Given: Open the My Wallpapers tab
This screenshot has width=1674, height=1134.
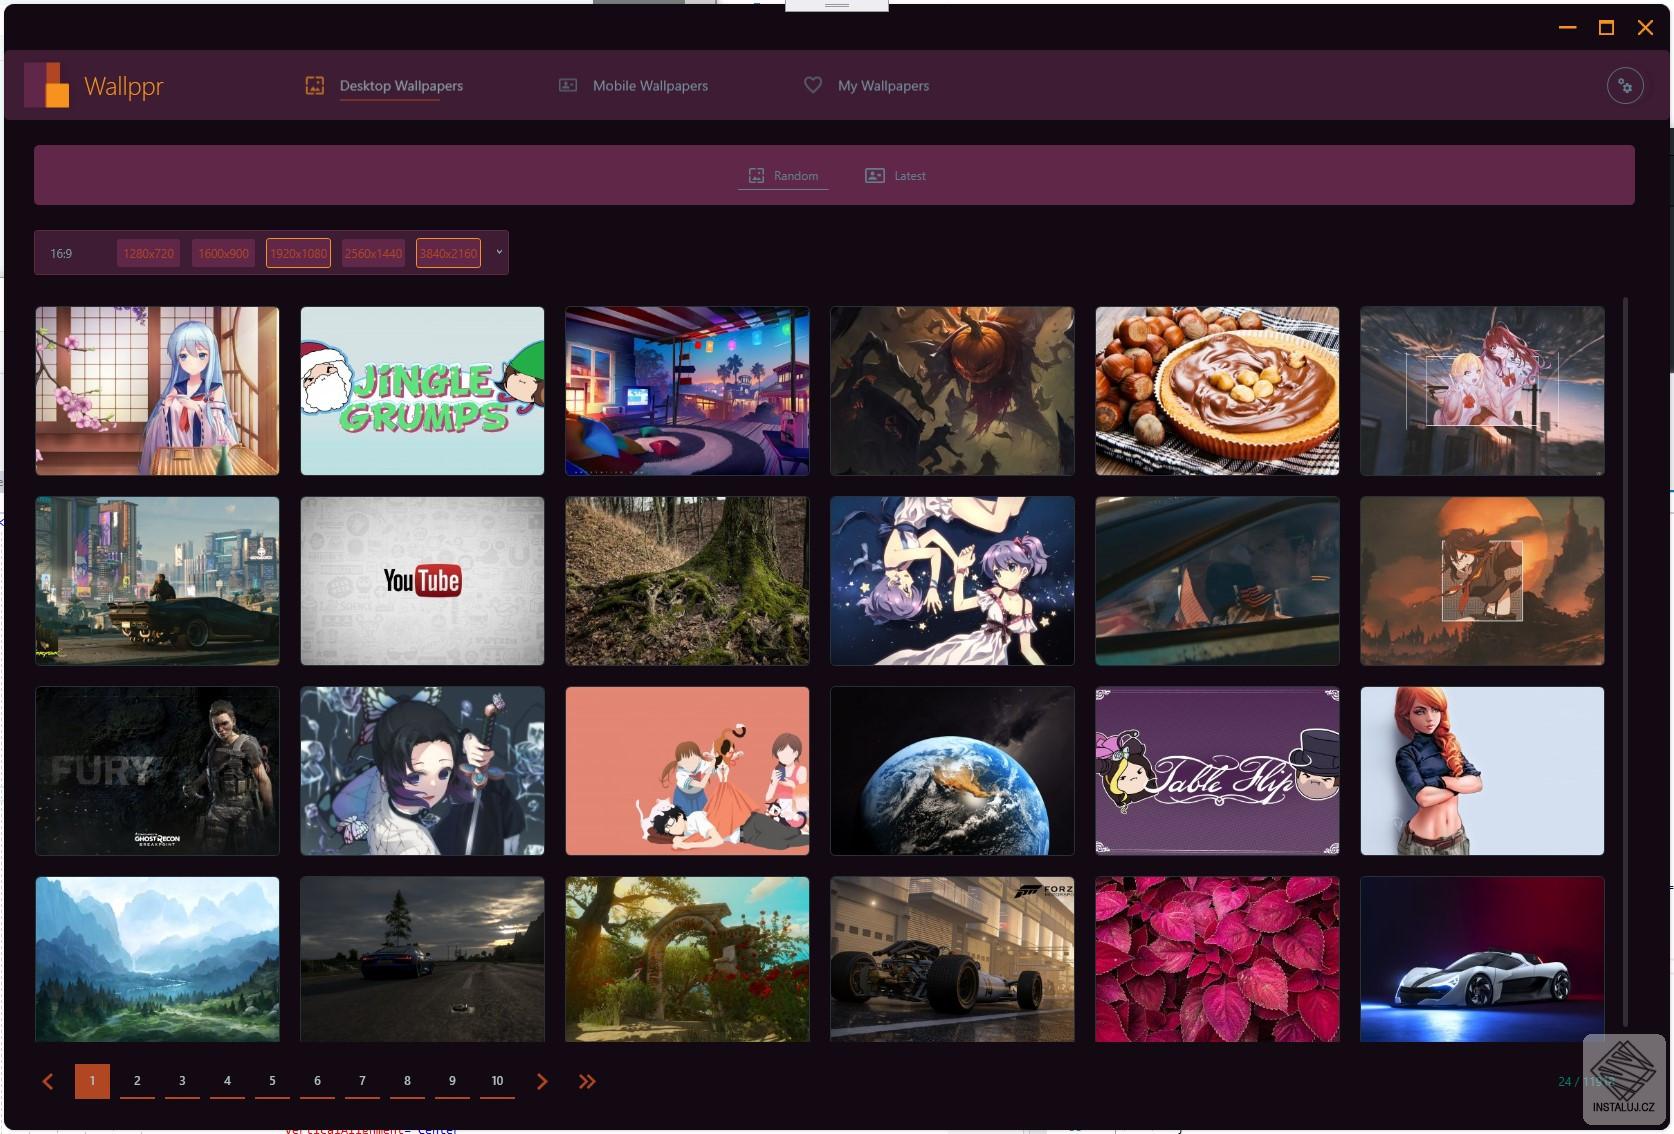Looking at the screenshot, I should (x=883, y=86).
